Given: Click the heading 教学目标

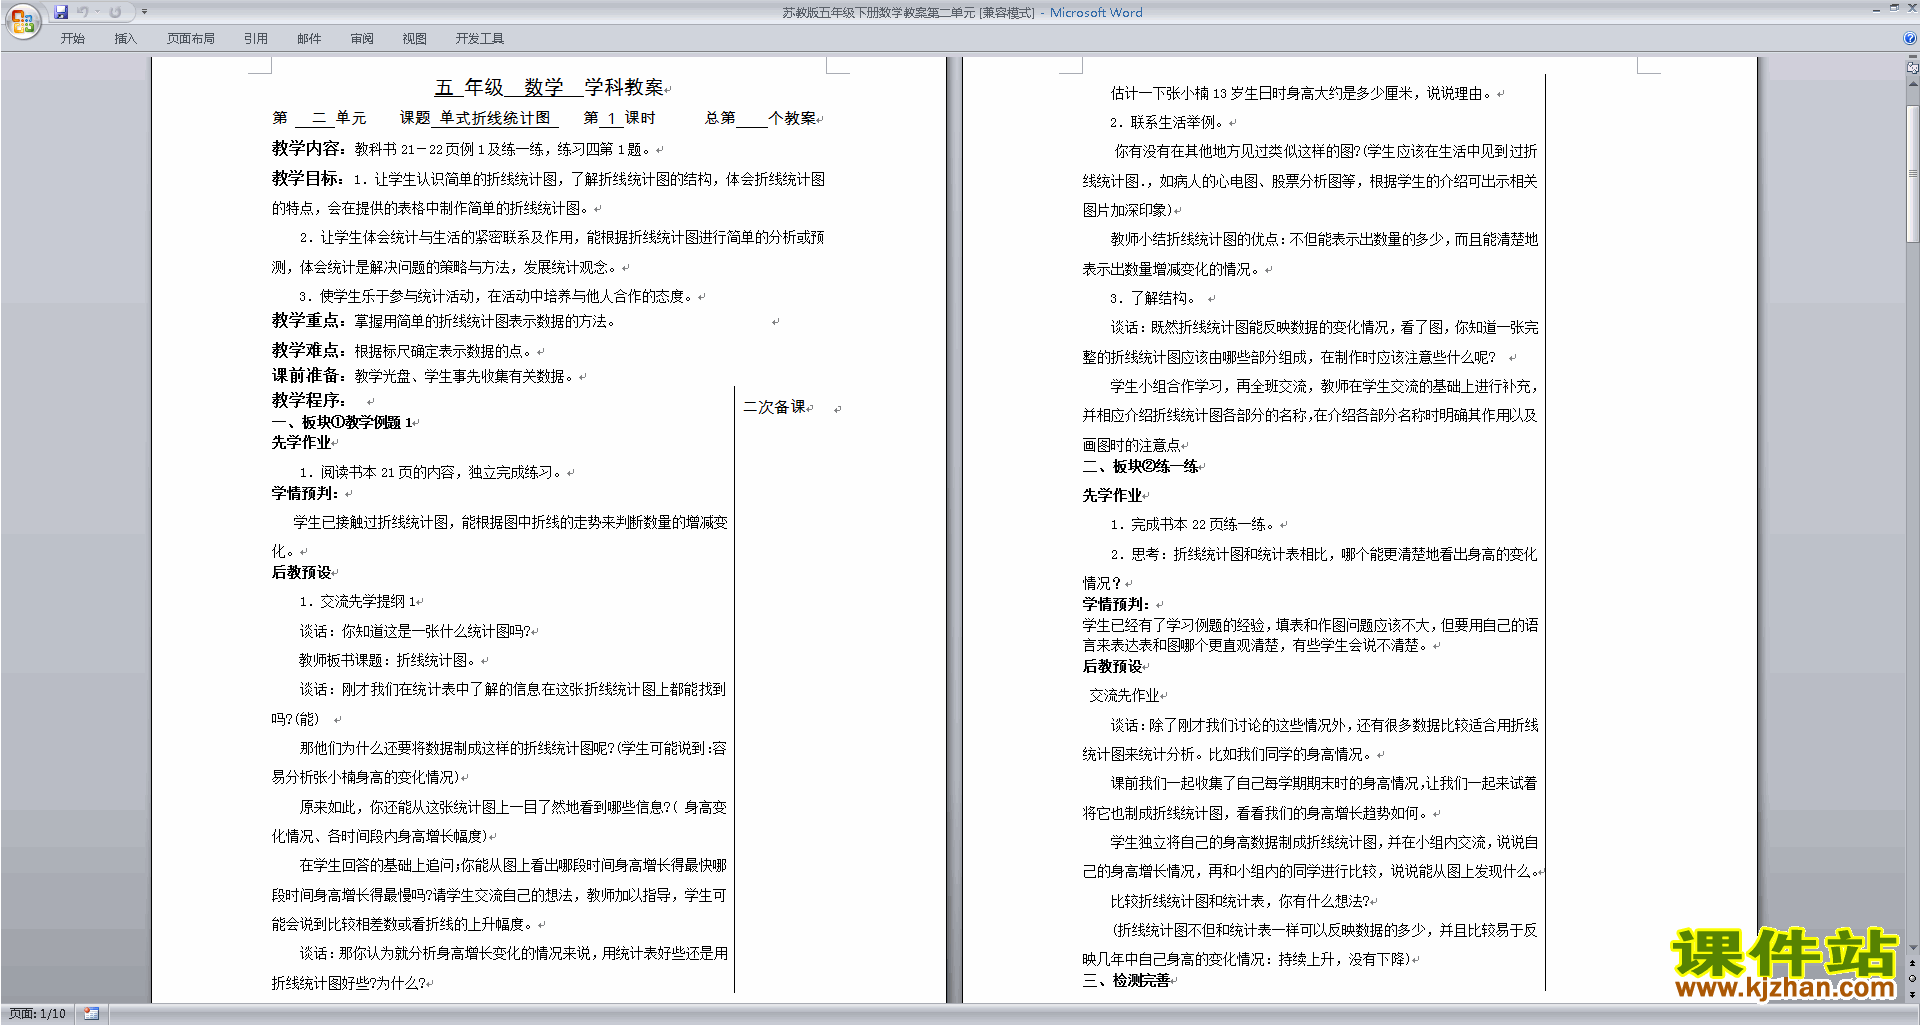Looking at the screenshot, I should click(309, 178).
